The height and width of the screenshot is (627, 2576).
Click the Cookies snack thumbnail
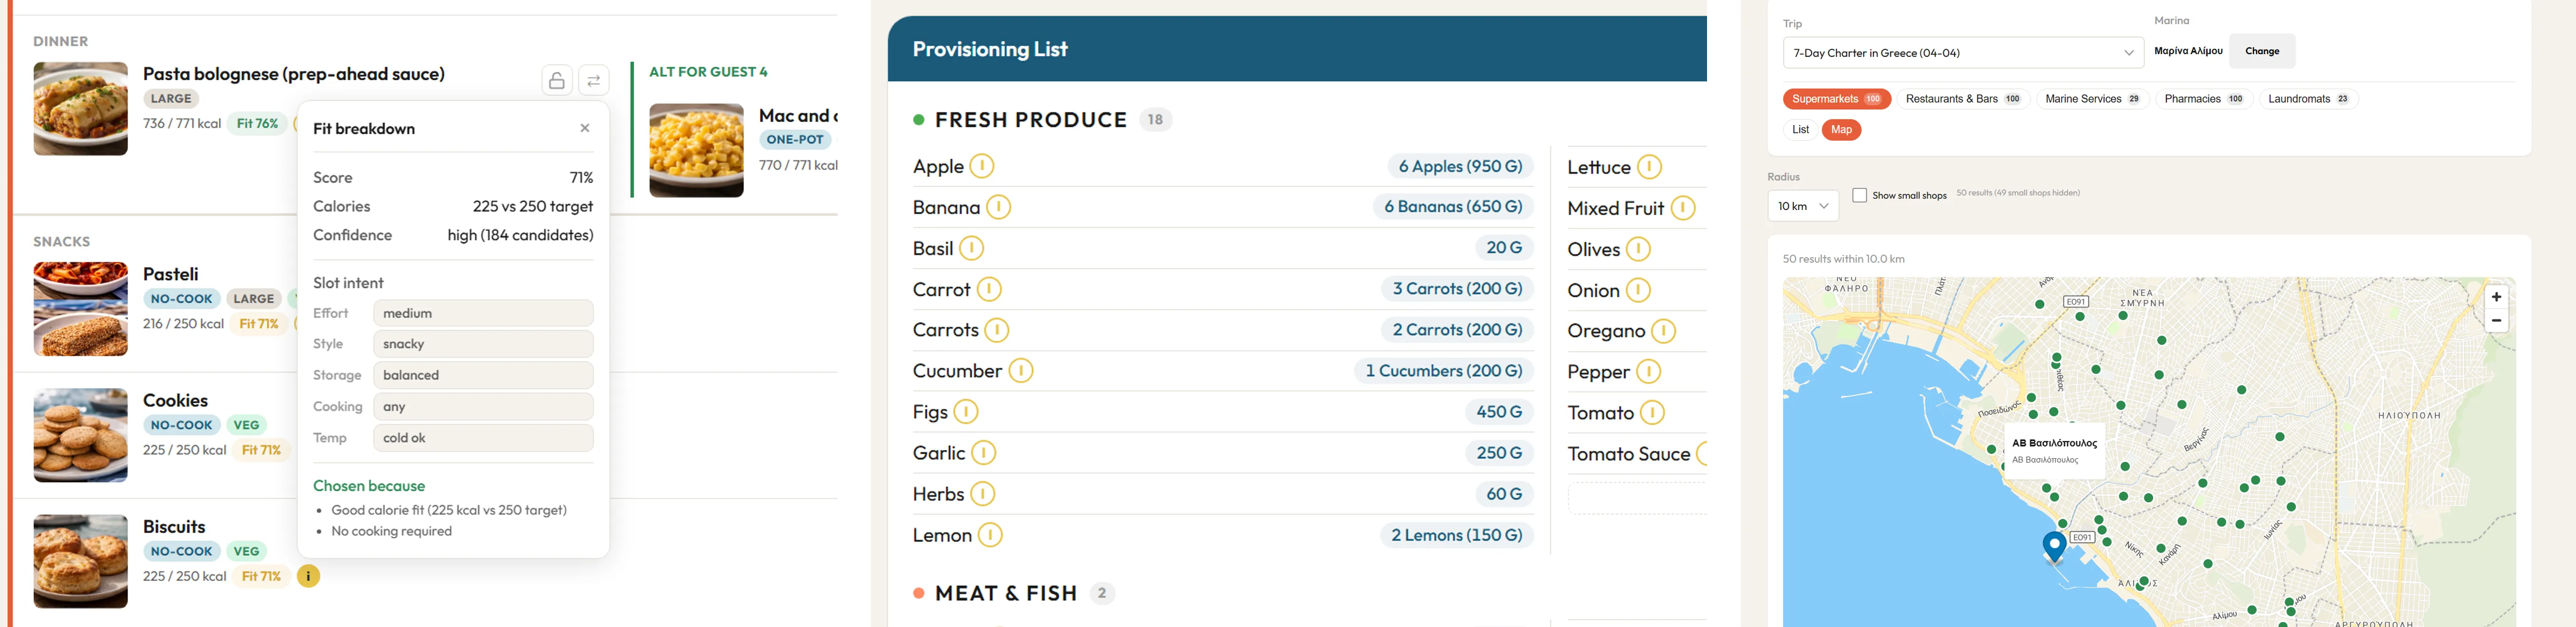[x=80, y=435]
